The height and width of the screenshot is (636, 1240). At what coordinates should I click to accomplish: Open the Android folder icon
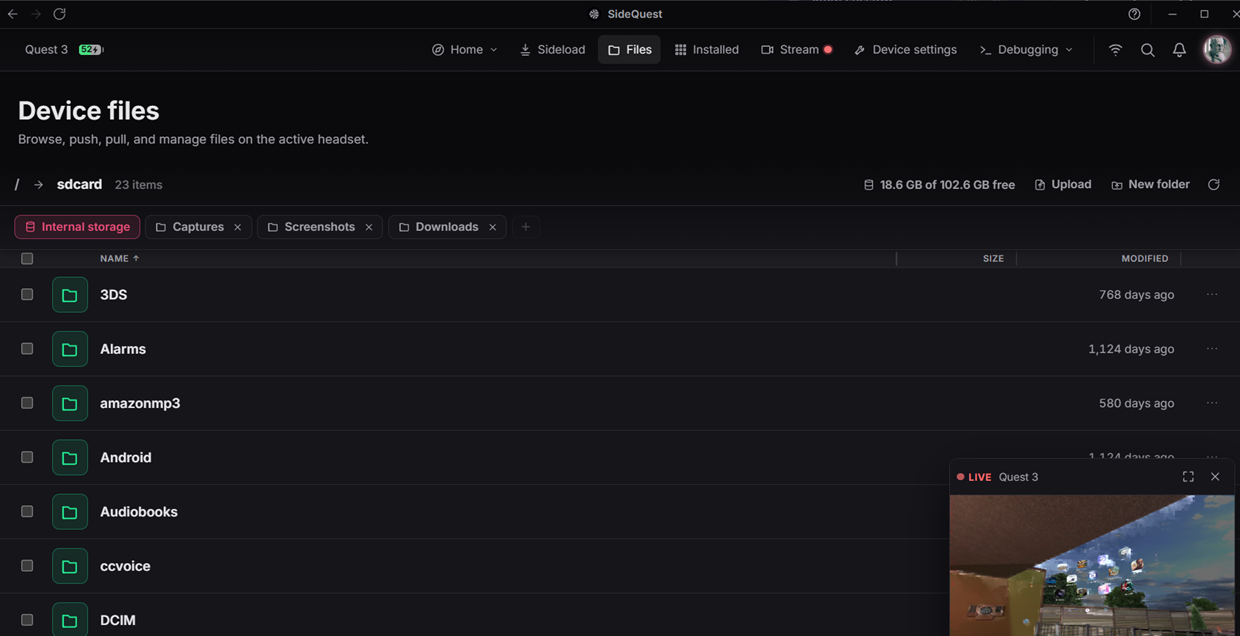click(70, 457)
